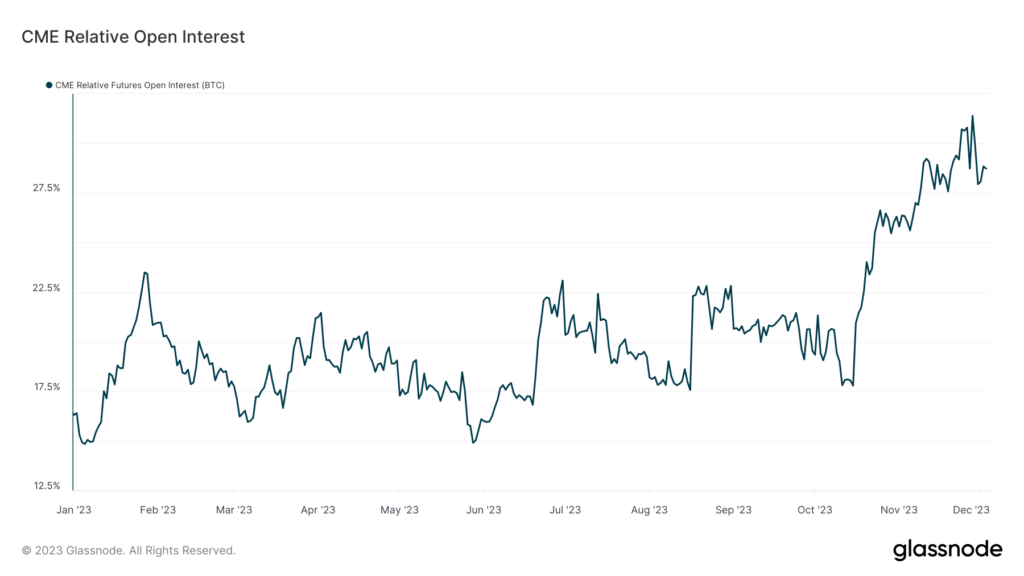Click the Apr '23 axis label
This screenshot has width=1024, height=576.
(317, 509)
